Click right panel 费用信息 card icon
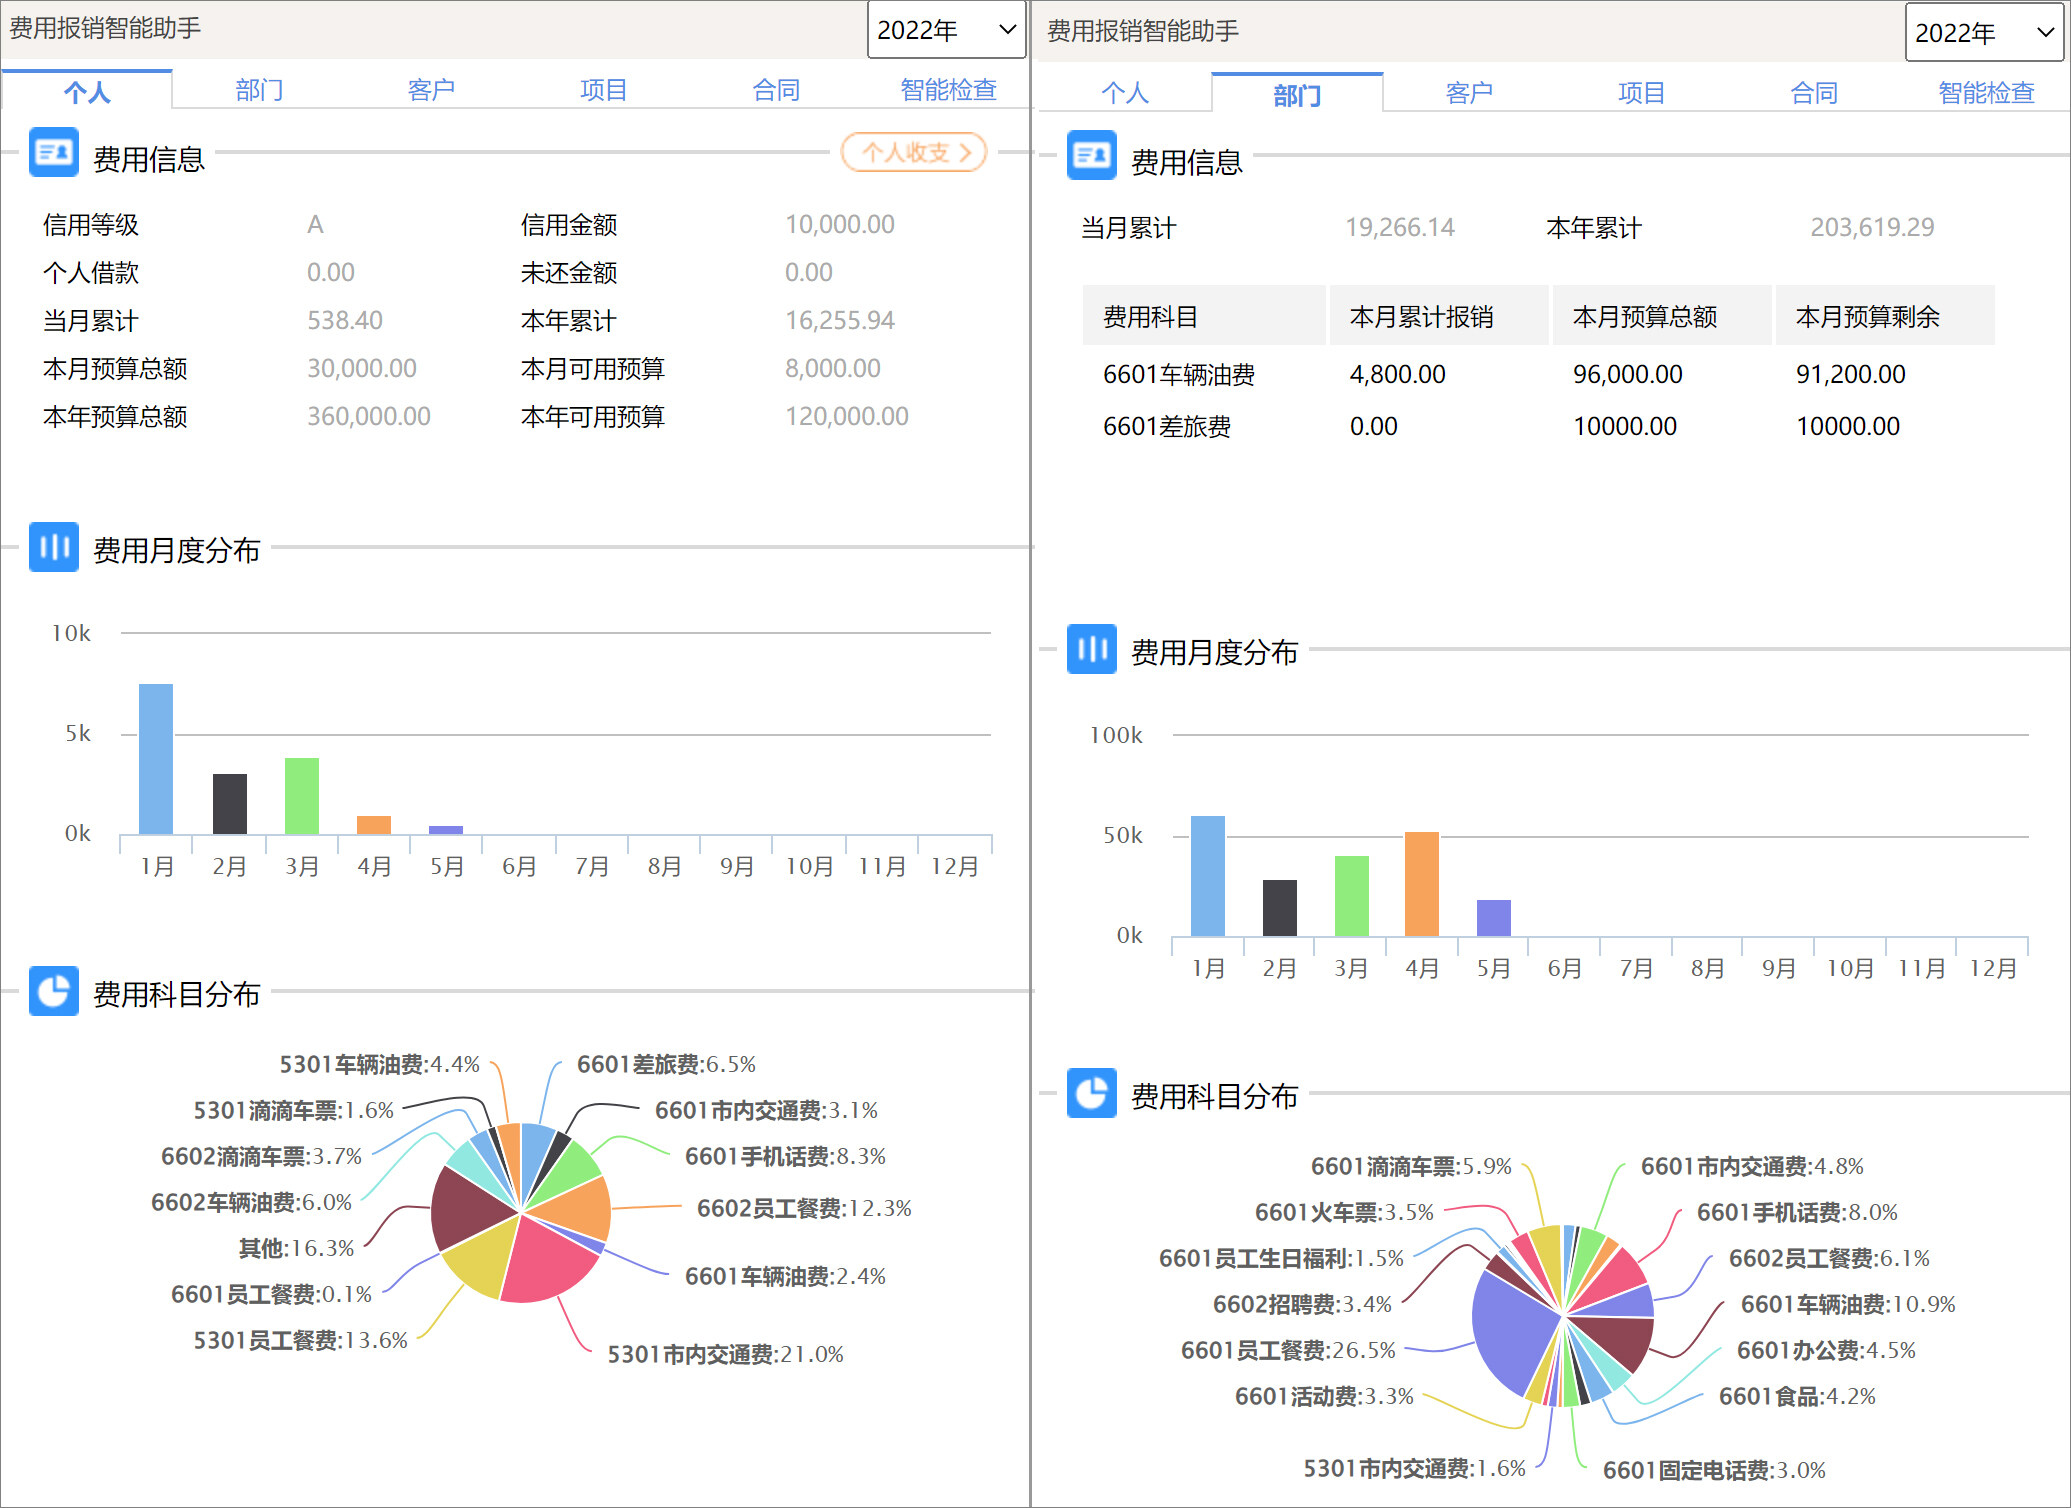 [1091, 156]
